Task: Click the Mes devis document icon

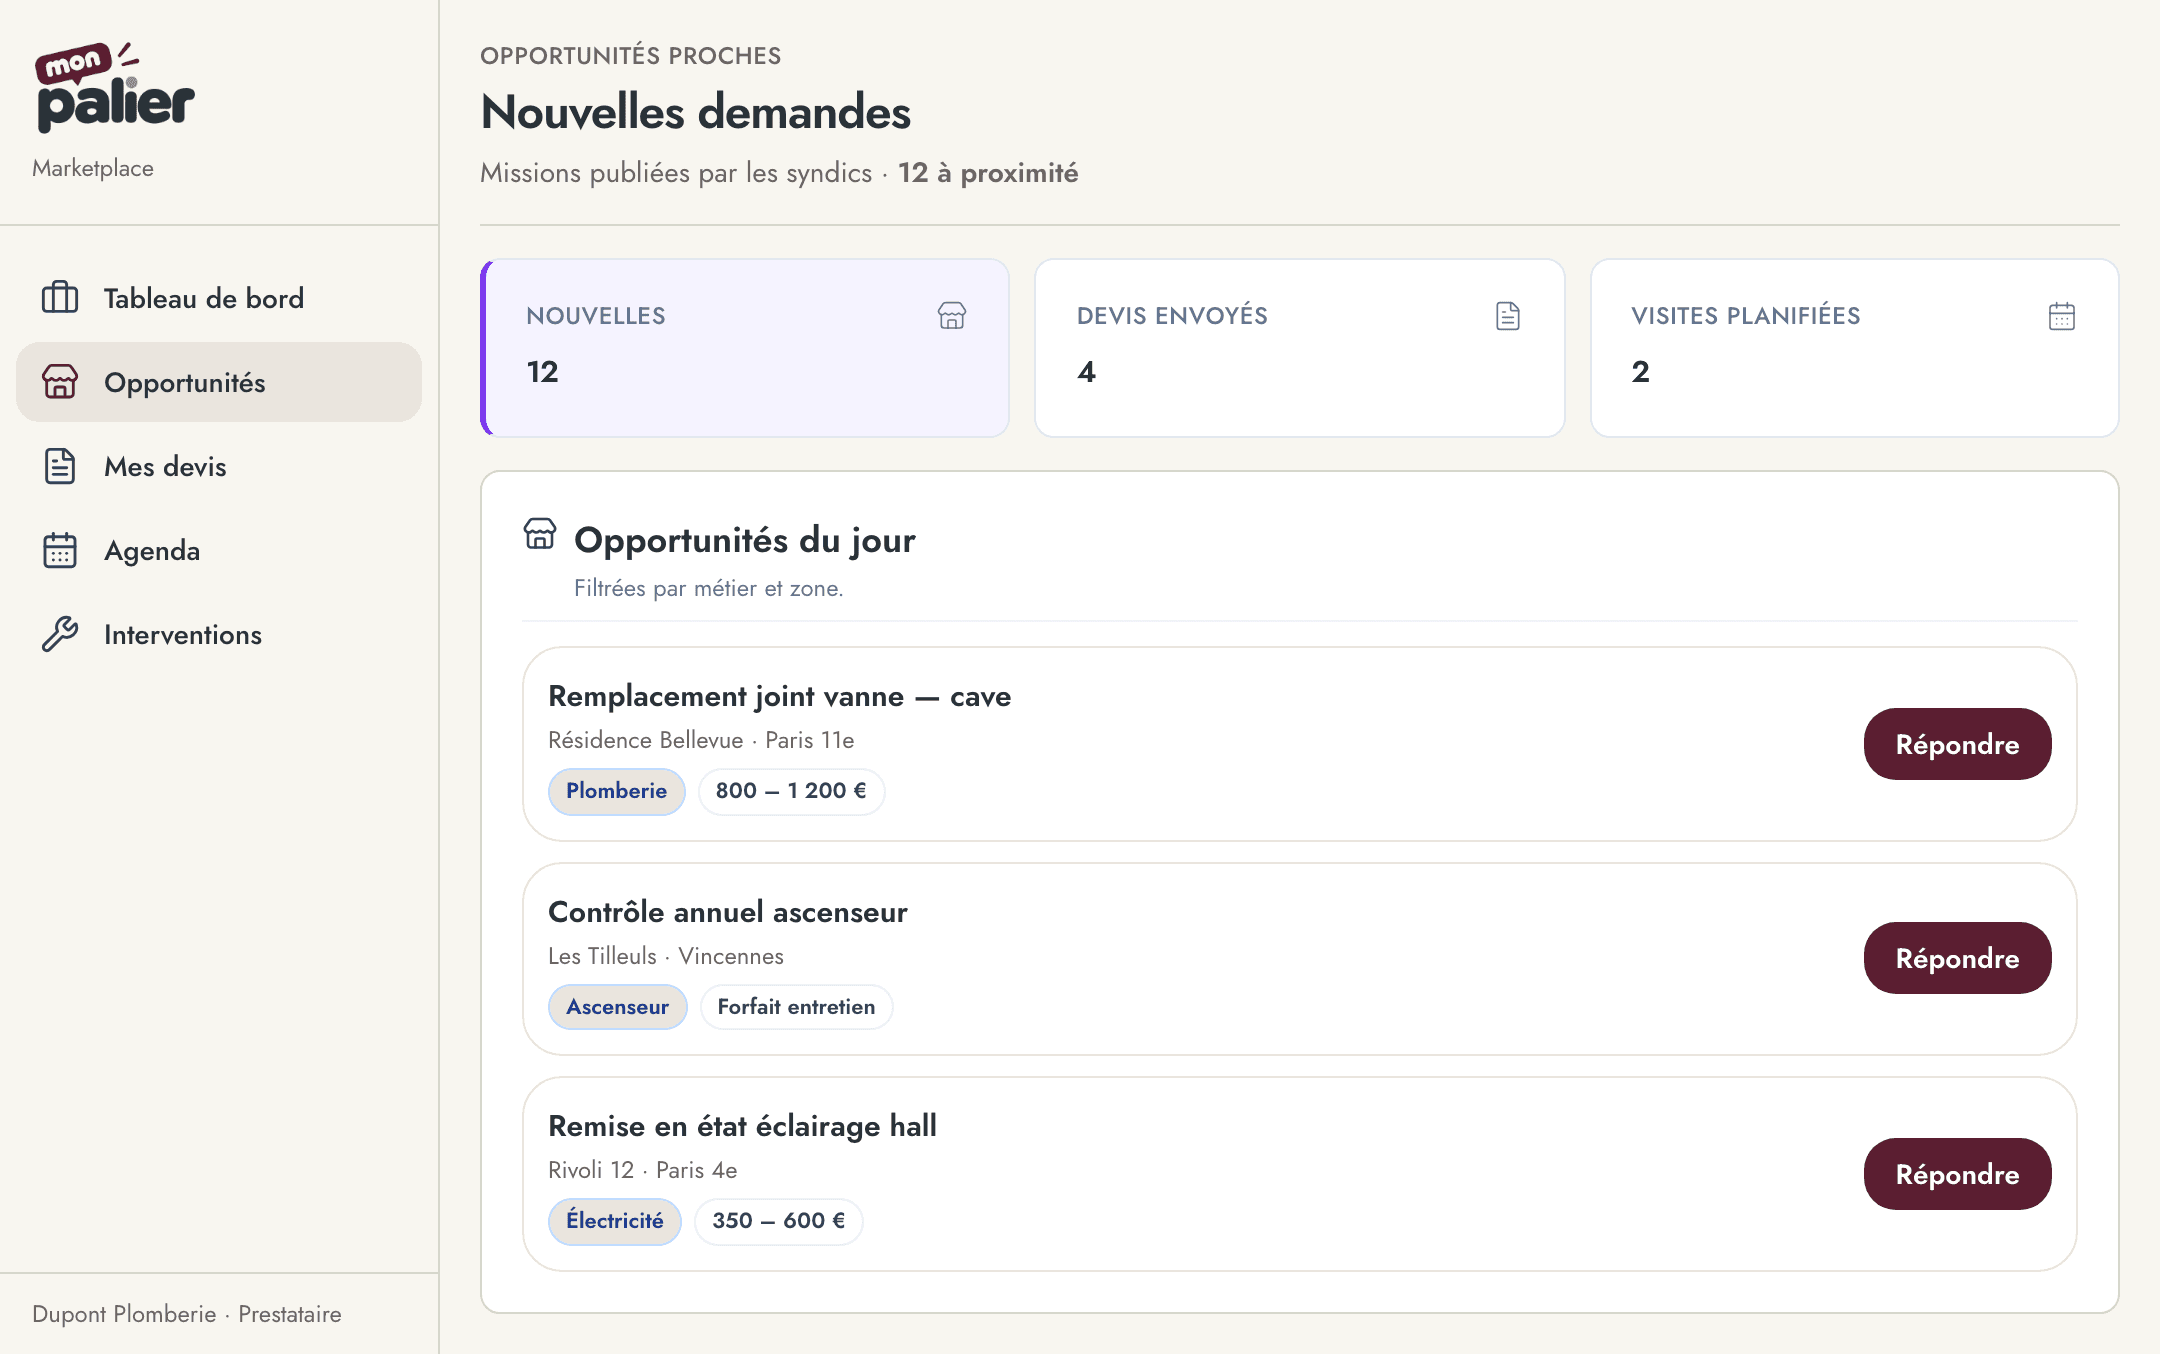Action: [60, 465]
